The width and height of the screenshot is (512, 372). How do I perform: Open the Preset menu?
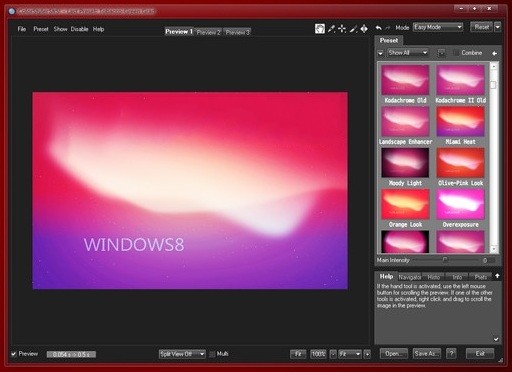pos(41,29)
